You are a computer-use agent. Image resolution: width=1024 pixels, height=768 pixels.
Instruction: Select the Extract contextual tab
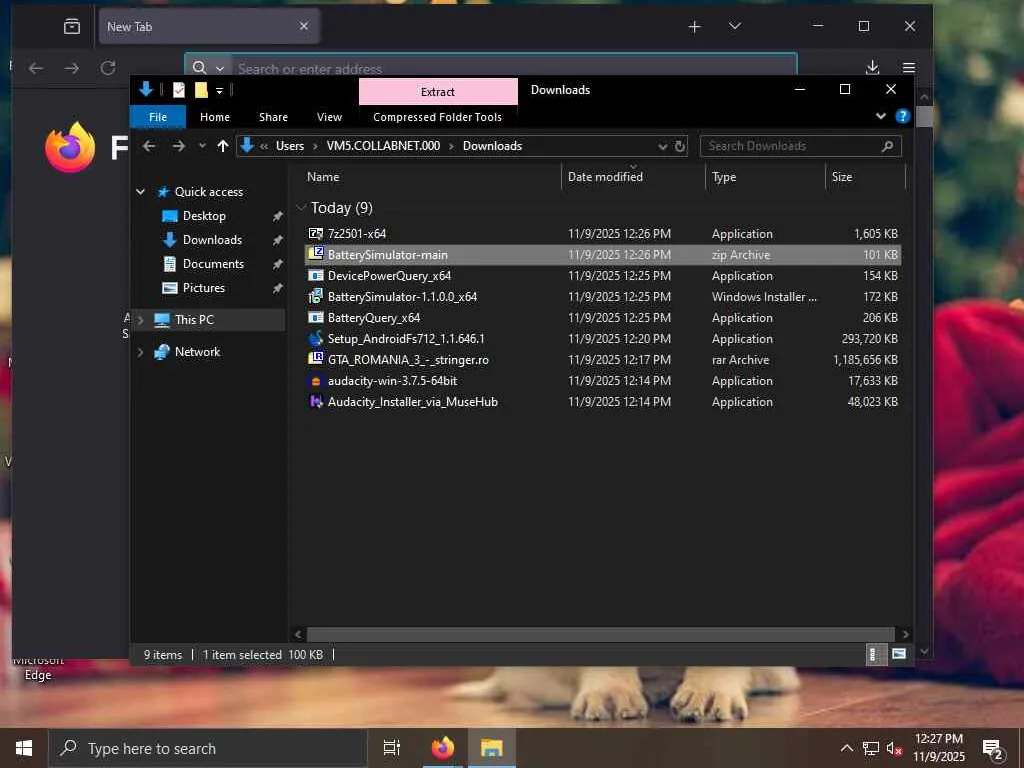(x=438, y=91)
